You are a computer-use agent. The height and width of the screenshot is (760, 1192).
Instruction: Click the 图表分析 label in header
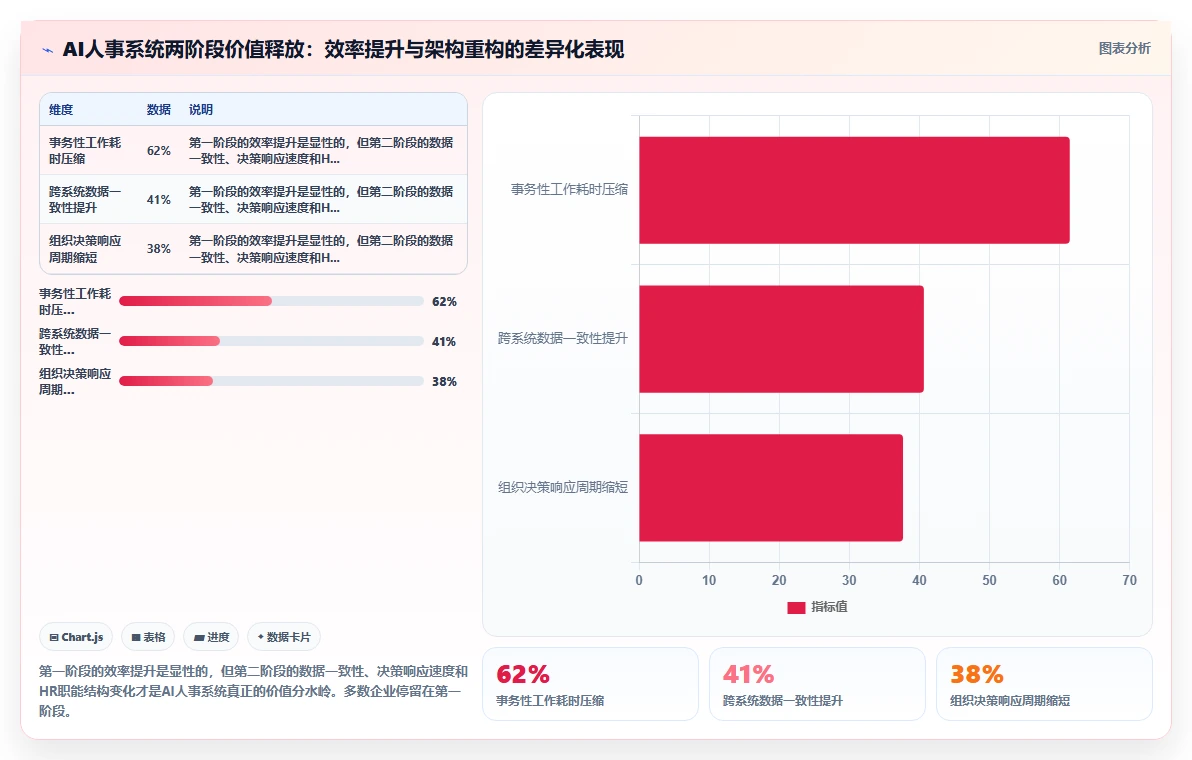click(1124, 49)
